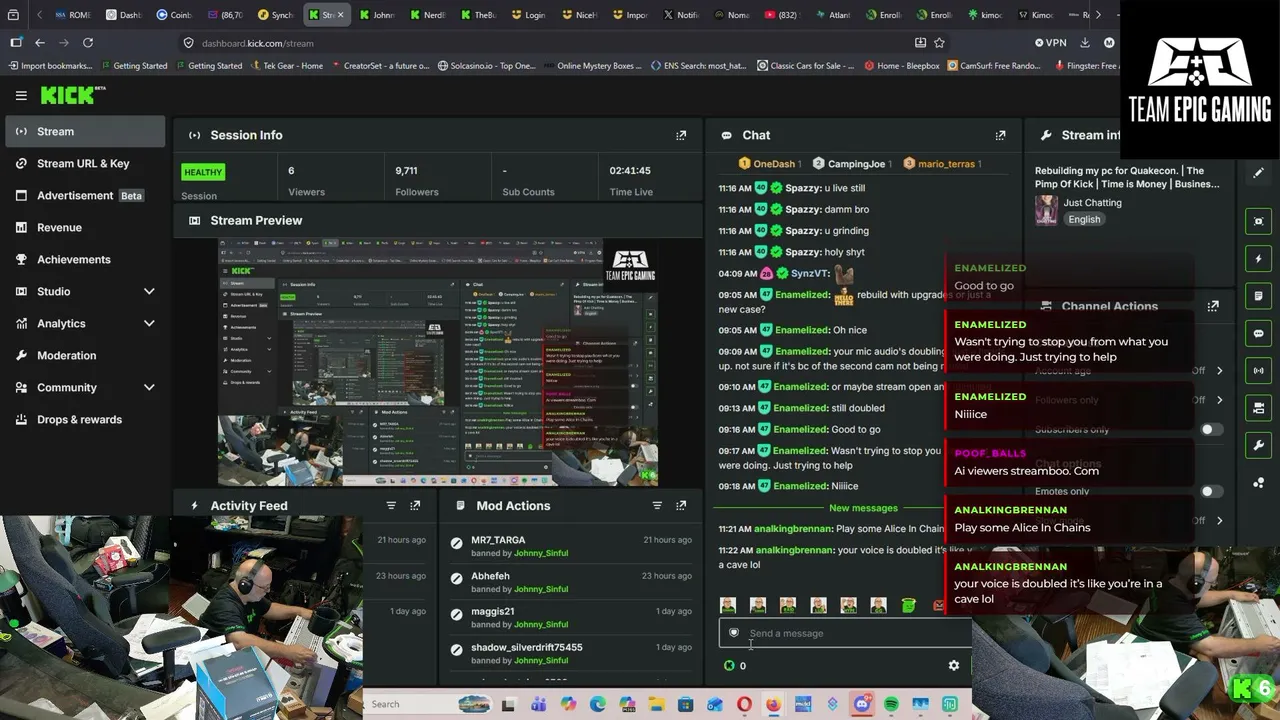Bookmark this page with star icon
Screen dimensions: 1280x720
(x=939, y=43)
